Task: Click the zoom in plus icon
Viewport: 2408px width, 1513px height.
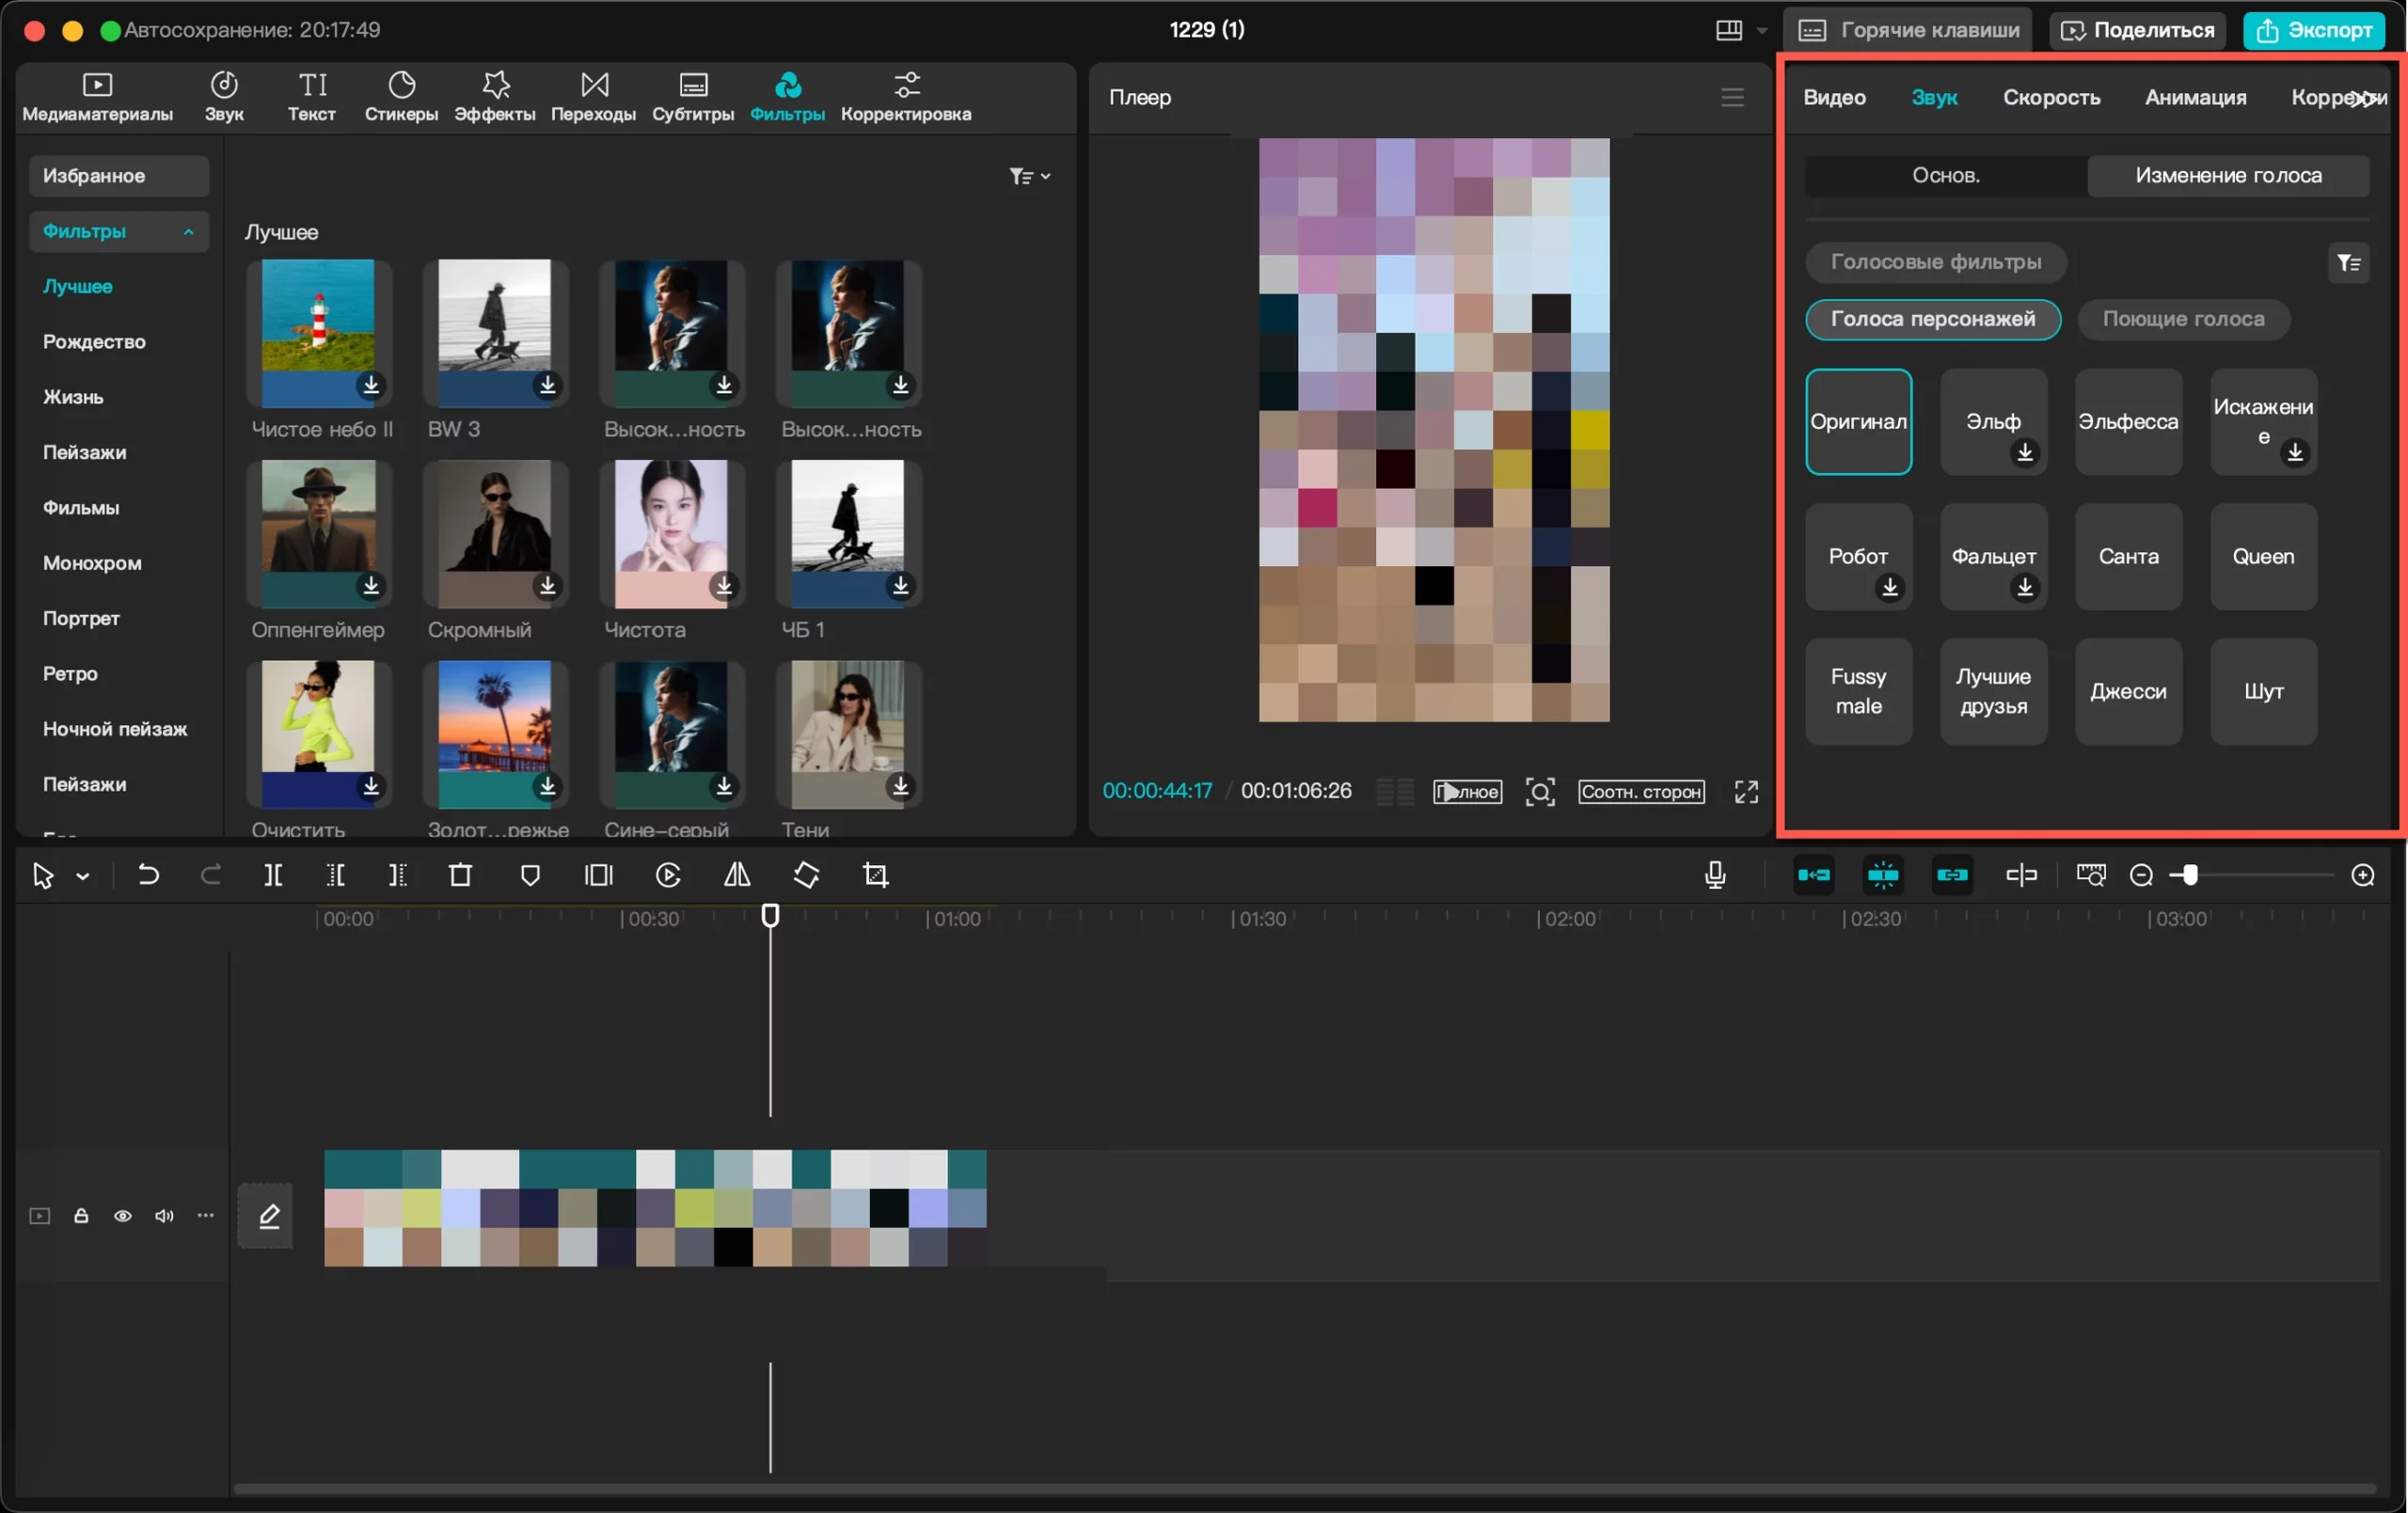Action: [2362, 875]
